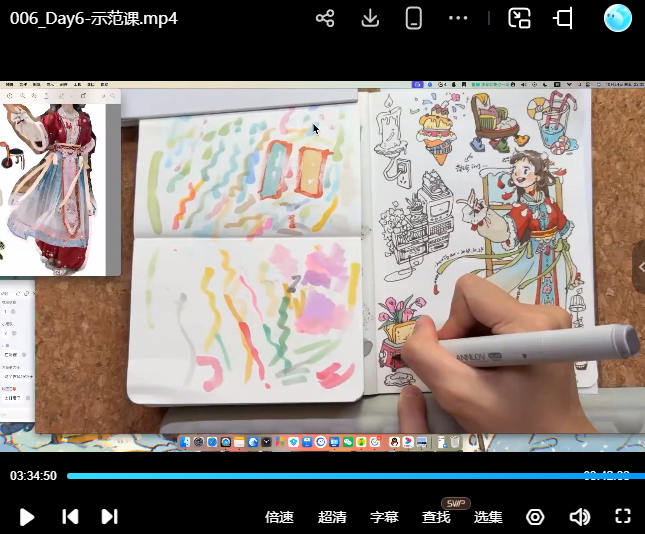The height and width of the screenshot is (534, 645).
Task: Click the crop/pin window icon
Action: 563,18
